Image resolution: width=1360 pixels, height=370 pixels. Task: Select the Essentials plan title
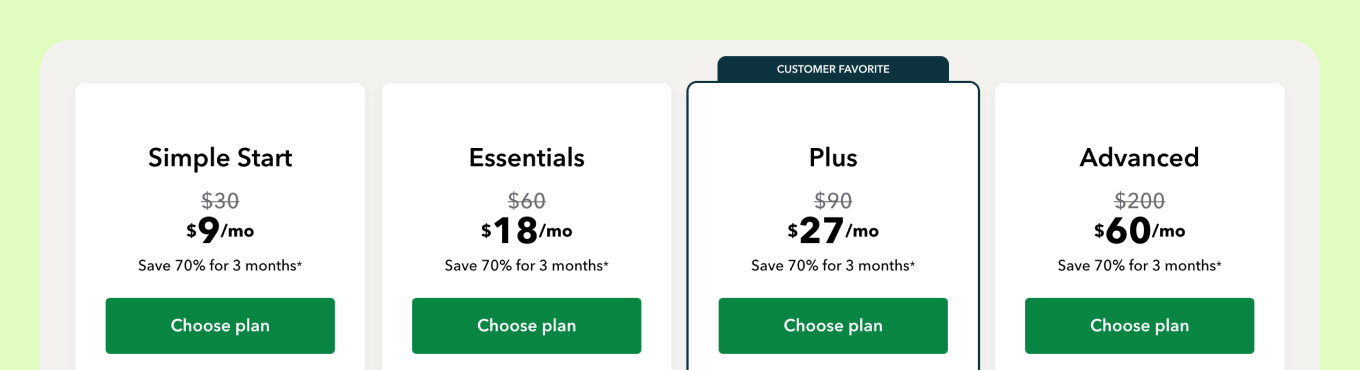(527, 158)
